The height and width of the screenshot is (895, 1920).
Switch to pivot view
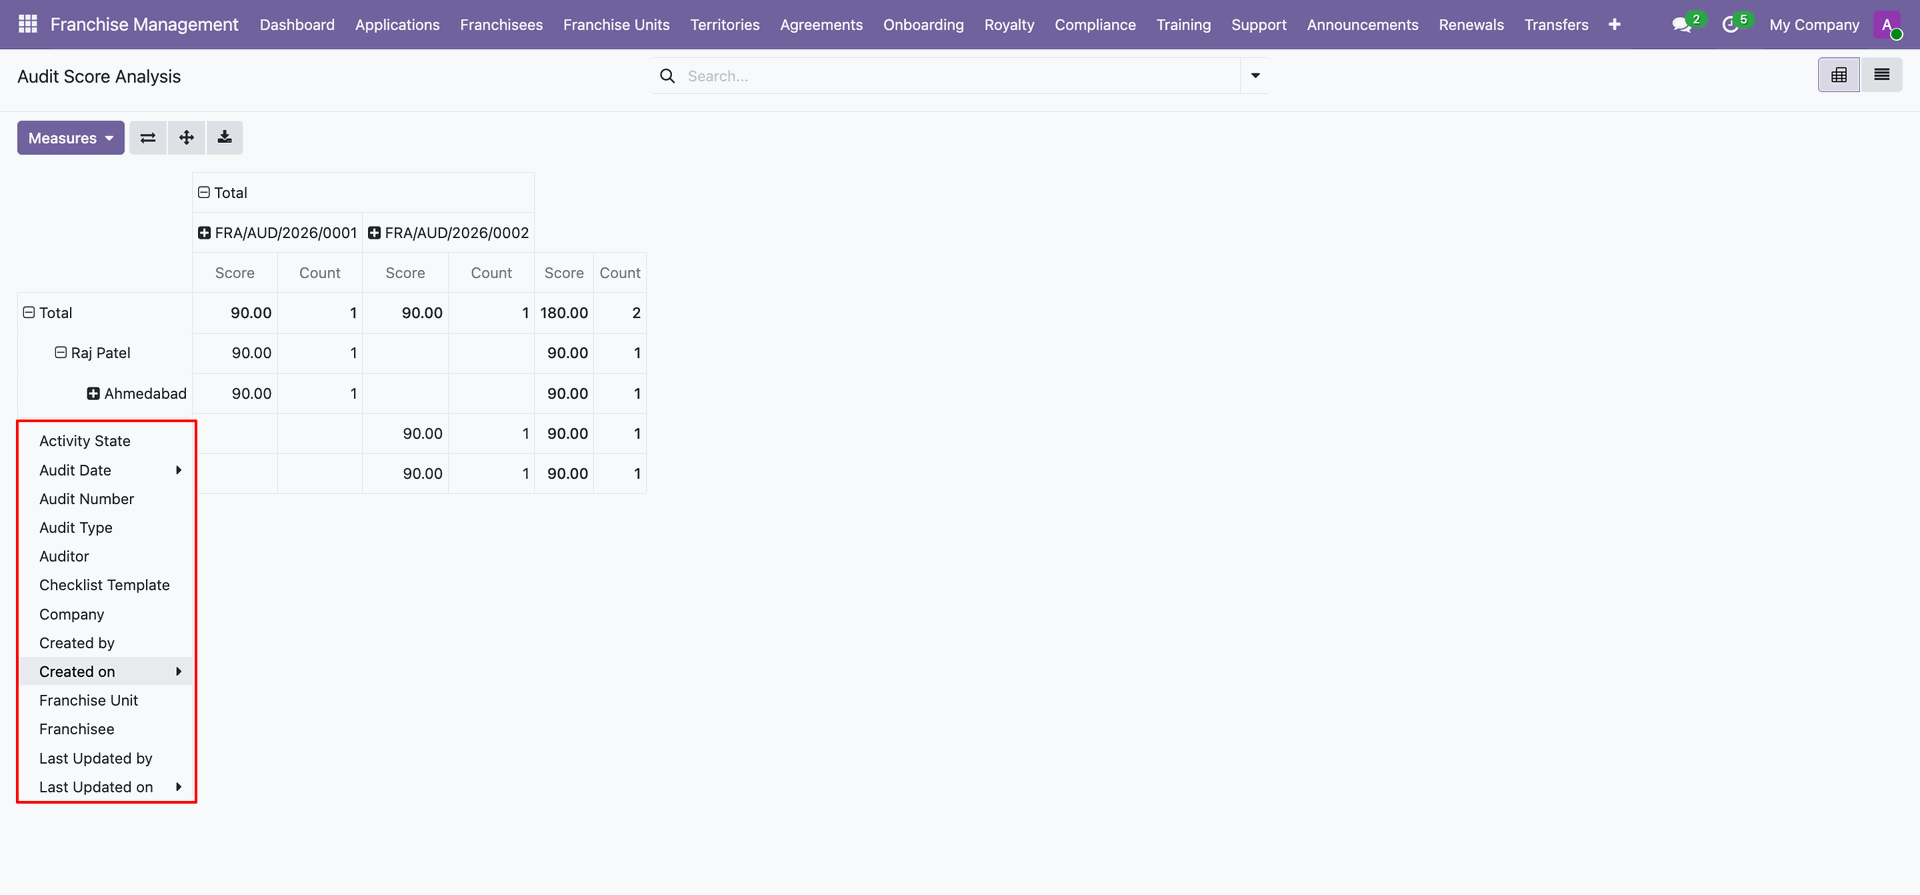(1839, 75)
